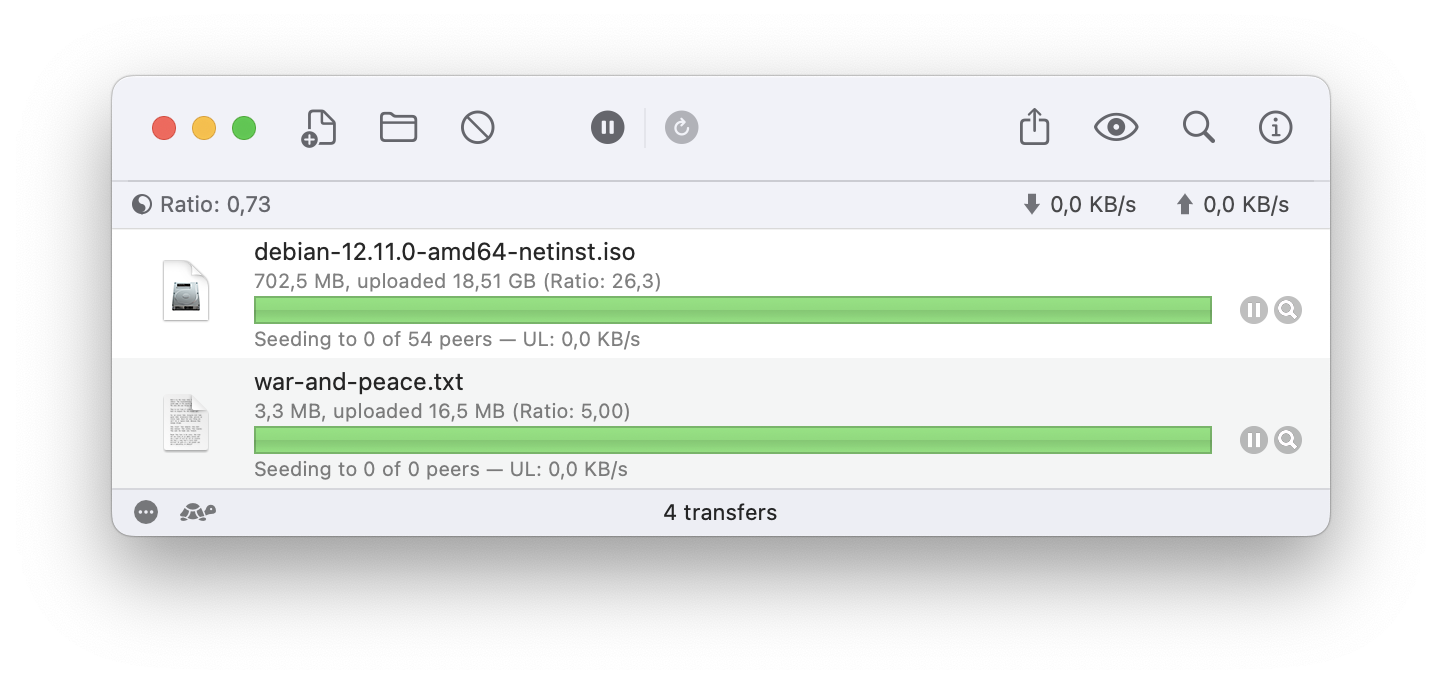Reveal war-and-peace.txt in Finder
This screenshot has width=1442, height=684.
[1288, 440]
